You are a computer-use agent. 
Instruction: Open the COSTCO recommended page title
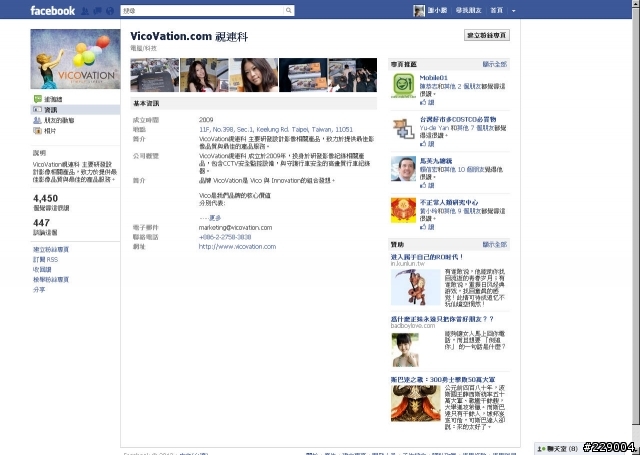coord(458,119)
